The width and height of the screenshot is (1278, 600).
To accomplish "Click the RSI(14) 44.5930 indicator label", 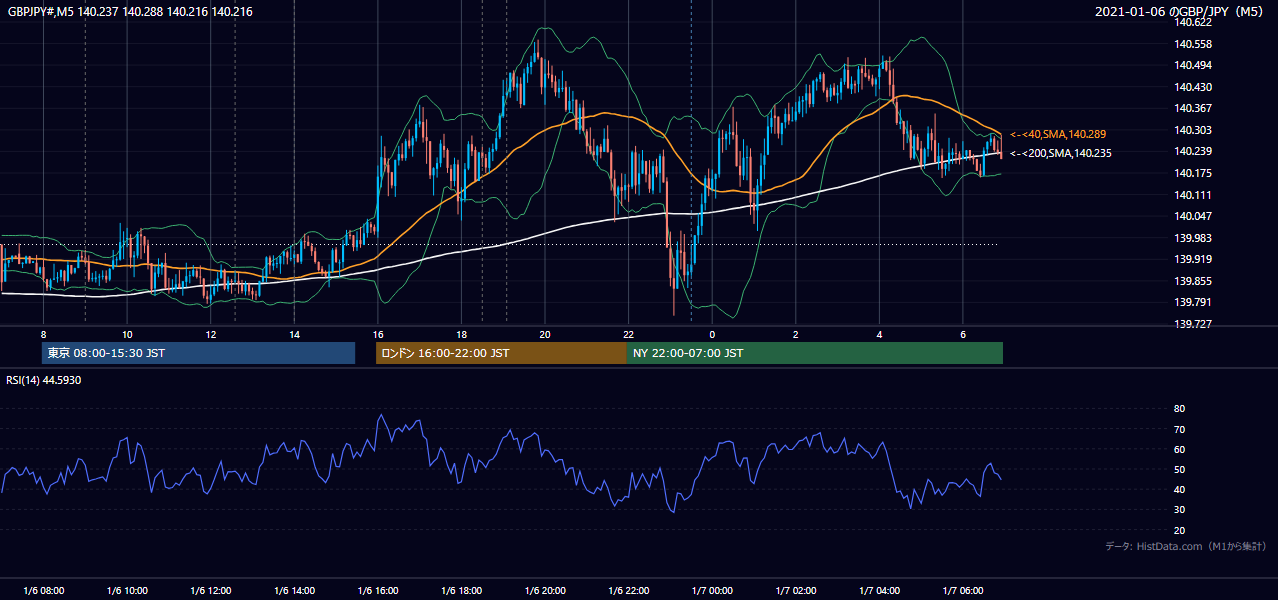I will tap(44, 380).
